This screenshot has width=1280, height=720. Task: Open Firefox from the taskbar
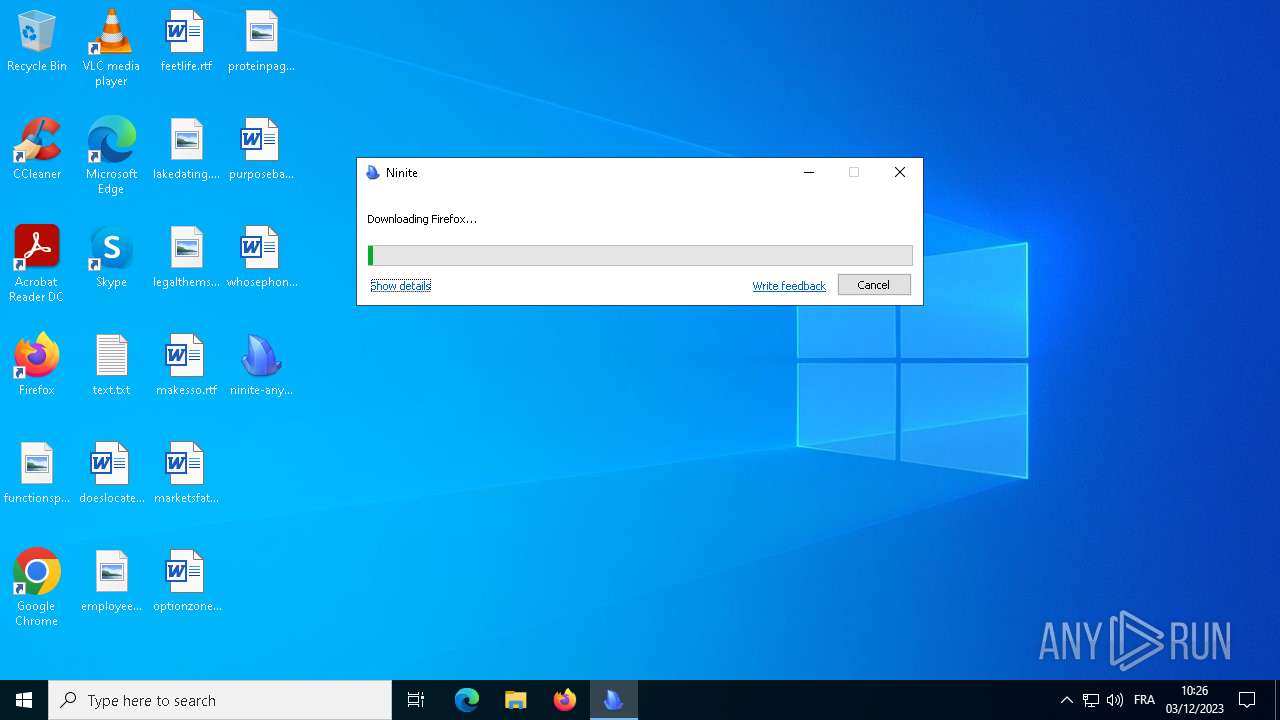(565, 700)
